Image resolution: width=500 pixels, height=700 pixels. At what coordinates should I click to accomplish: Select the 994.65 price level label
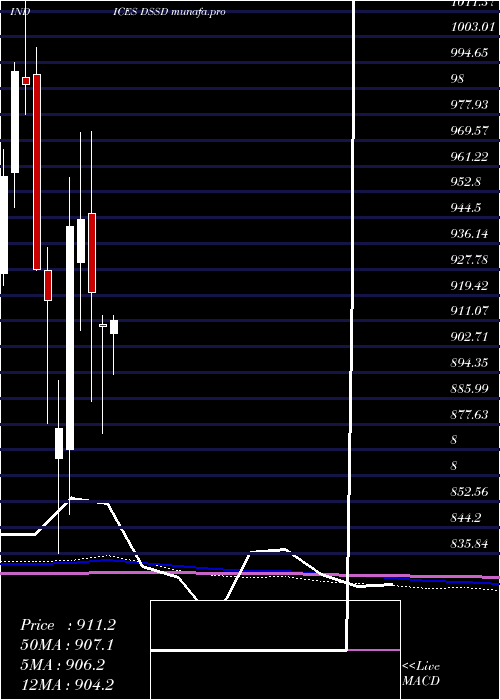pos(469,53)
